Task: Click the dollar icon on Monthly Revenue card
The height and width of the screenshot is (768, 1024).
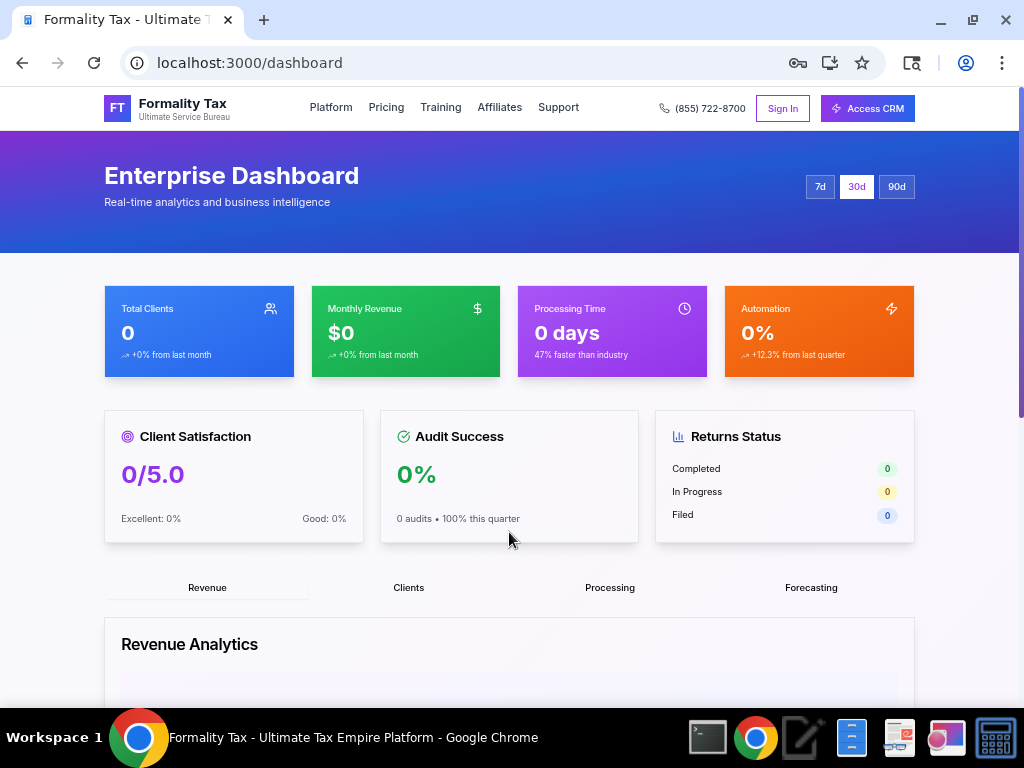Action: [477, 308]
